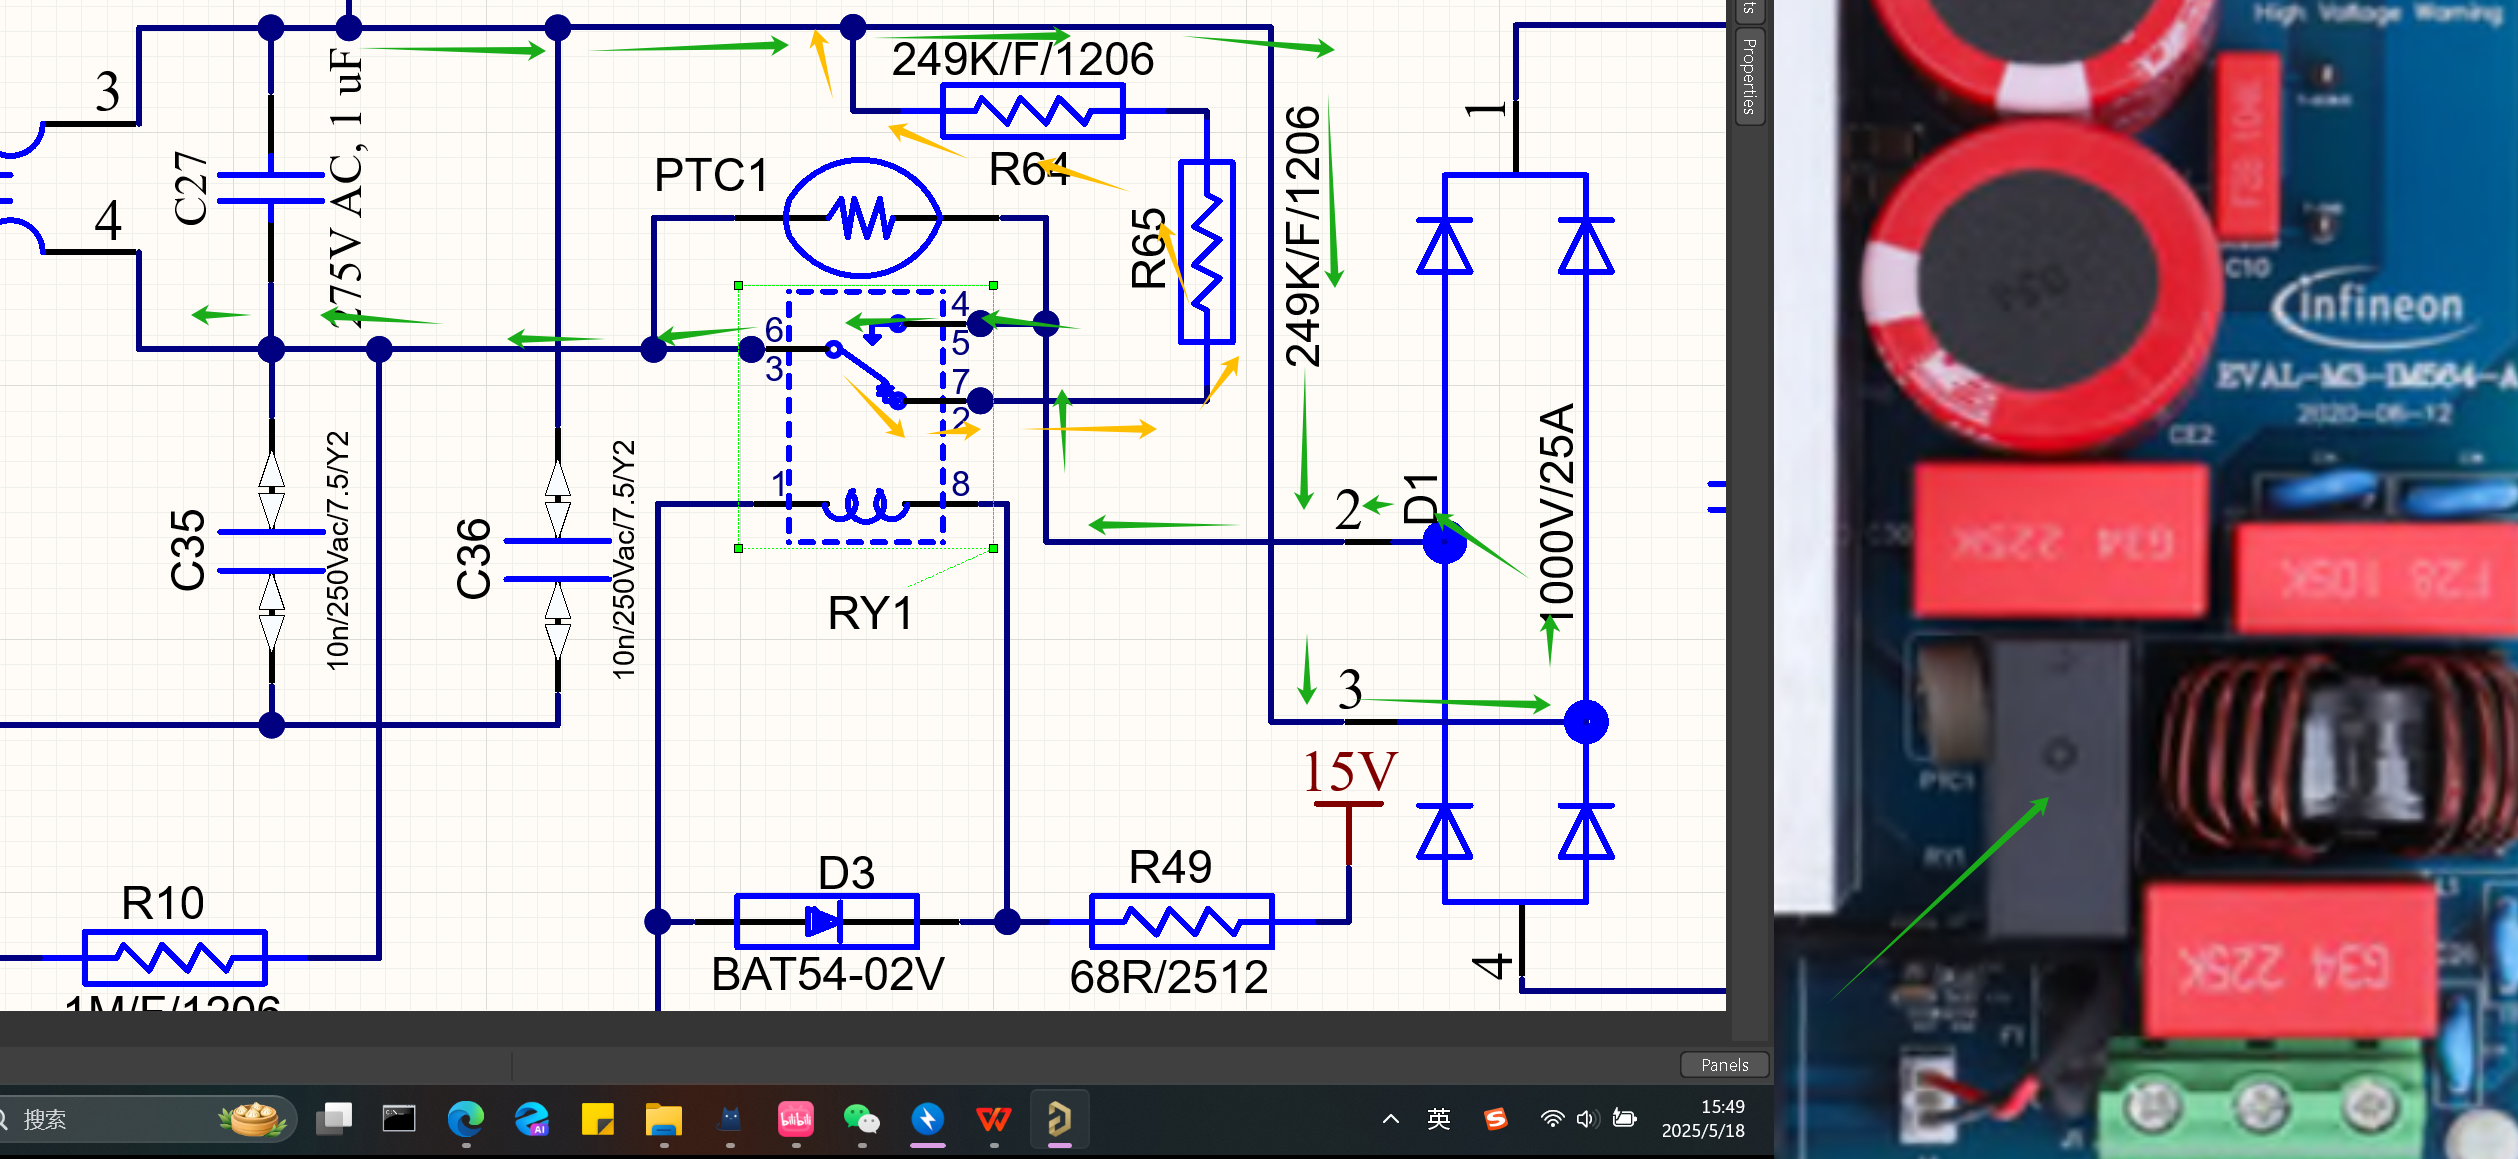This screenshot has height=1159, width=2518.
Task: Click the Task View icon
Action: [x=334, y=1119]
